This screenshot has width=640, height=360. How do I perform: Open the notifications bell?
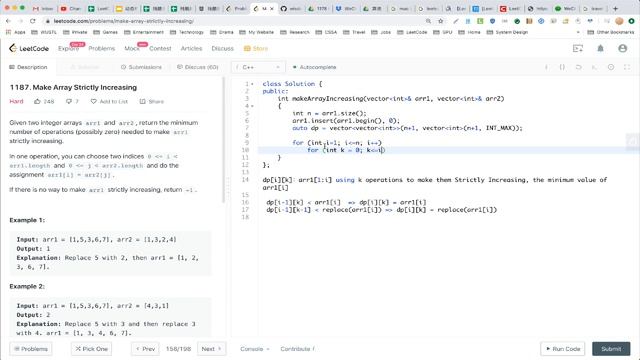[600, 48]
